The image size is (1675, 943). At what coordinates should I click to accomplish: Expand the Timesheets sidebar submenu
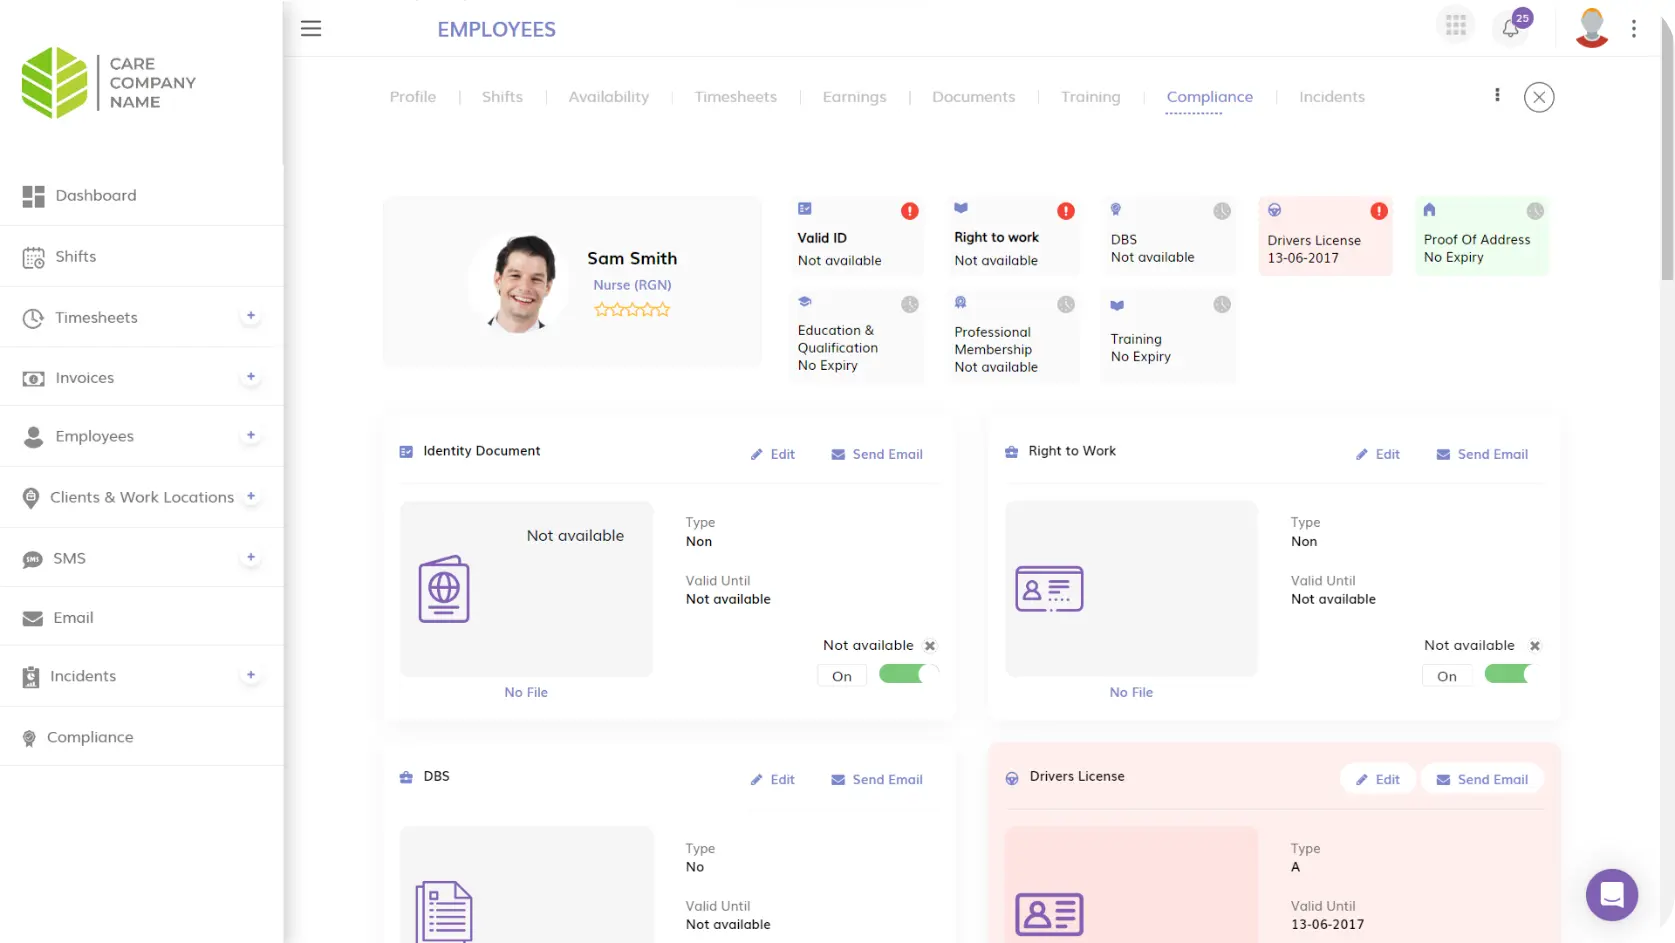251,316
